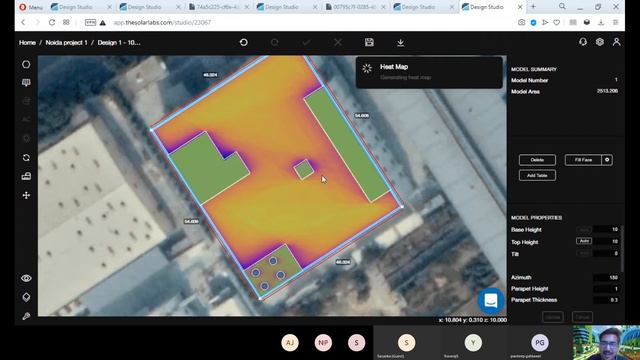Open the Opera Menu button
The width and height of the screenshot is (640, 360).
[31, 7]
